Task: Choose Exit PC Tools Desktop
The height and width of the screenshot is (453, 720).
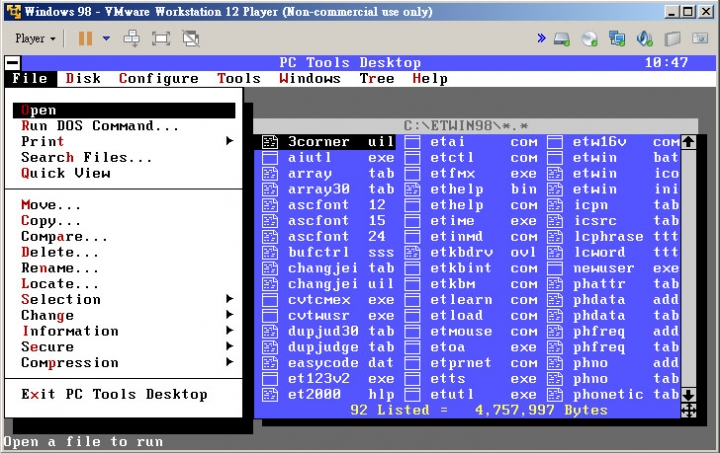Action: point(124,394)
